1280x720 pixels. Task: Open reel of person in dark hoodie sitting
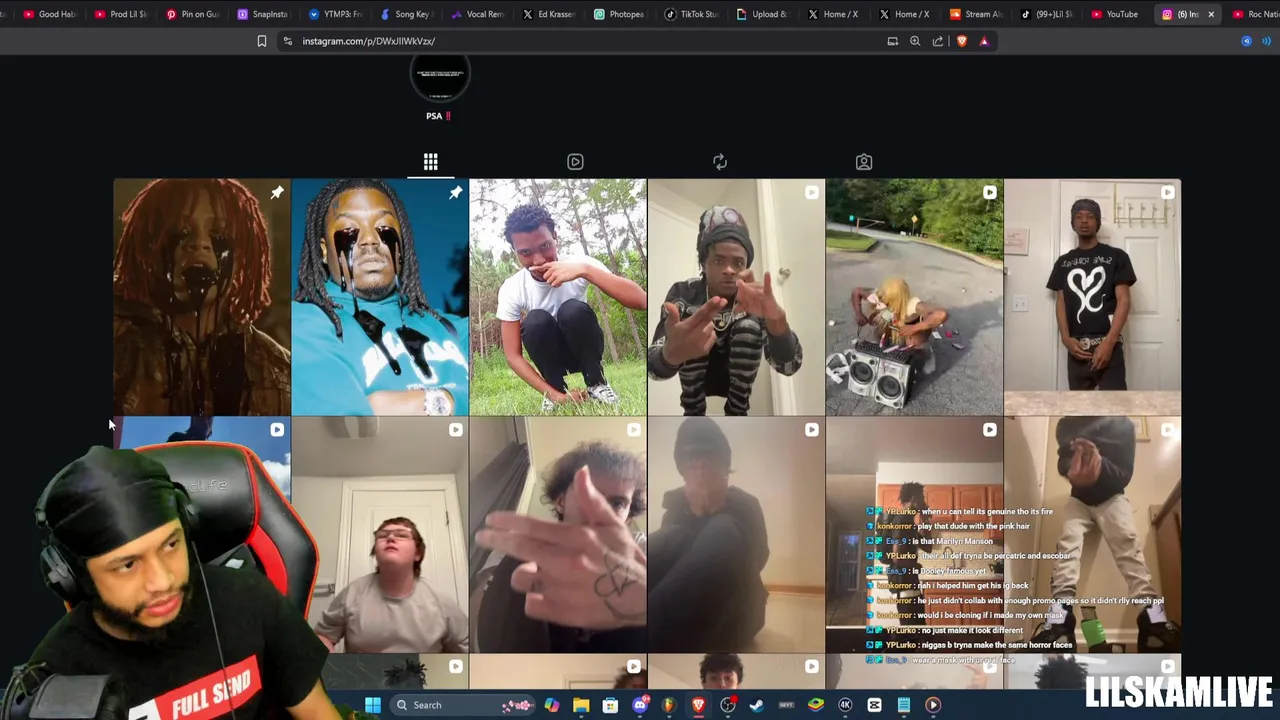point(736,535)
